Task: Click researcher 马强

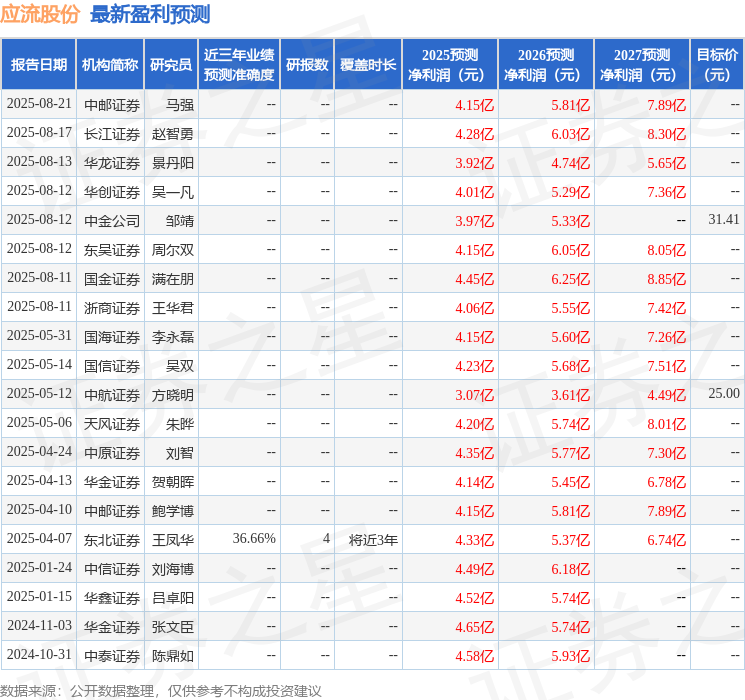Action: (x=180, y=105)
